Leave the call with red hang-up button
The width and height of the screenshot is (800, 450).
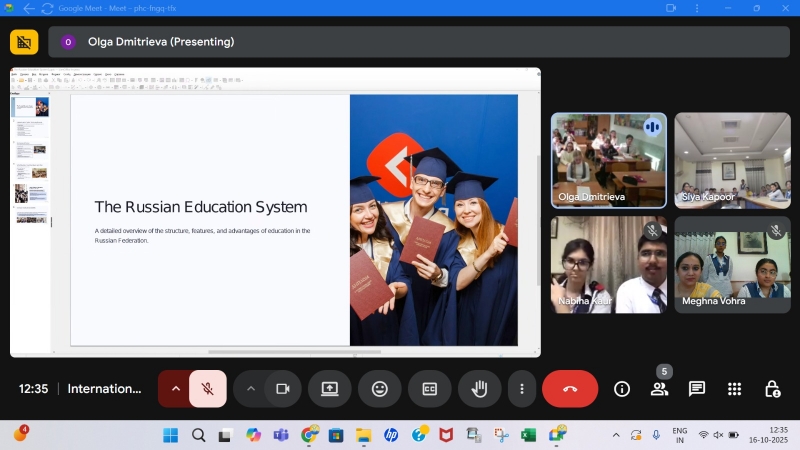[x=570, y=389]
